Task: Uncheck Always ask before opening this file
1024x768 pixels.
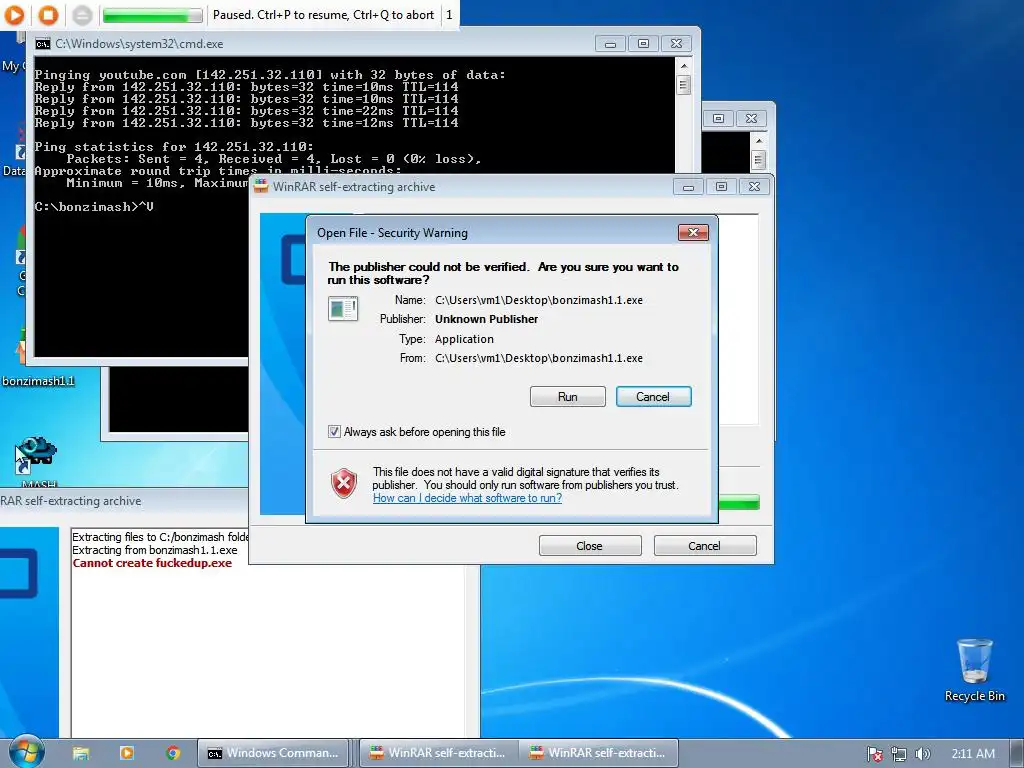Action: (334, 432)
